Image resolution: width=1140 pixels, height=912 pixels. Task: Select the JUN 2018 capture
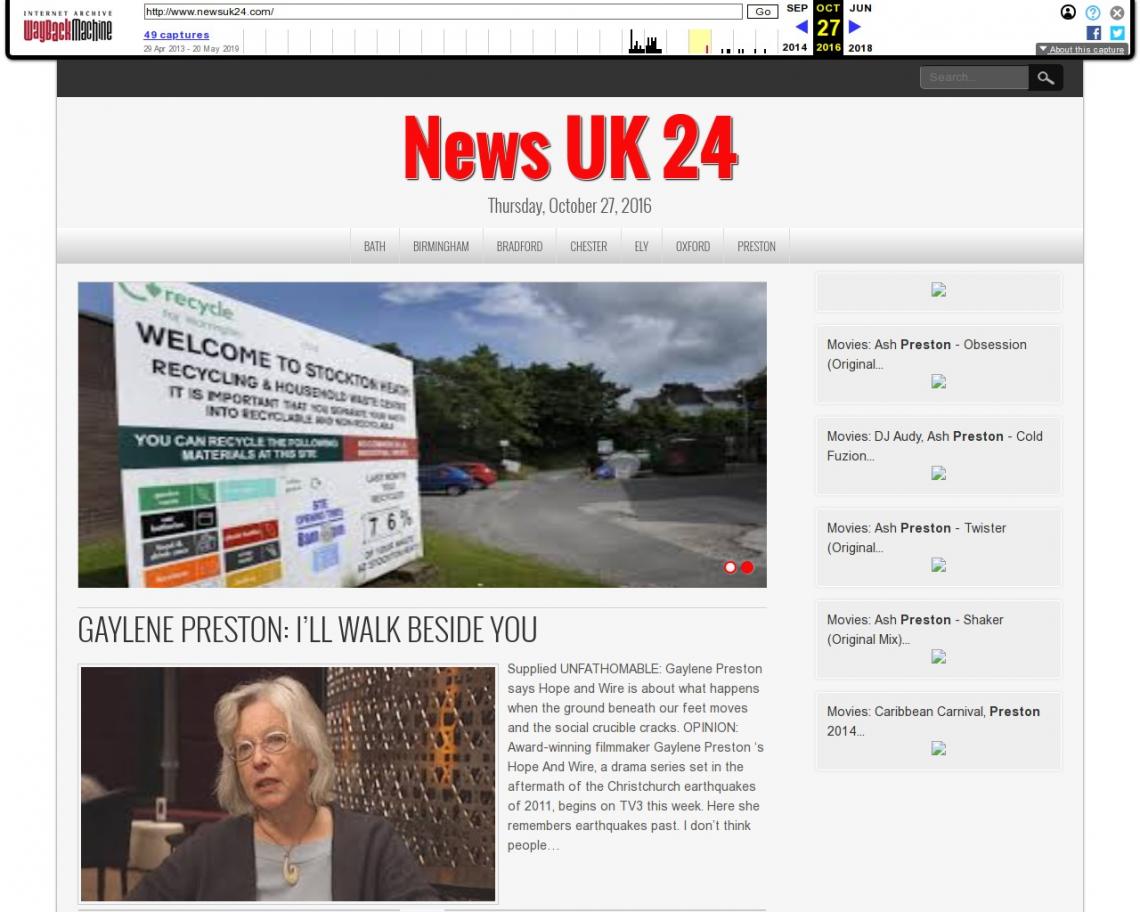tap(860, 28)
